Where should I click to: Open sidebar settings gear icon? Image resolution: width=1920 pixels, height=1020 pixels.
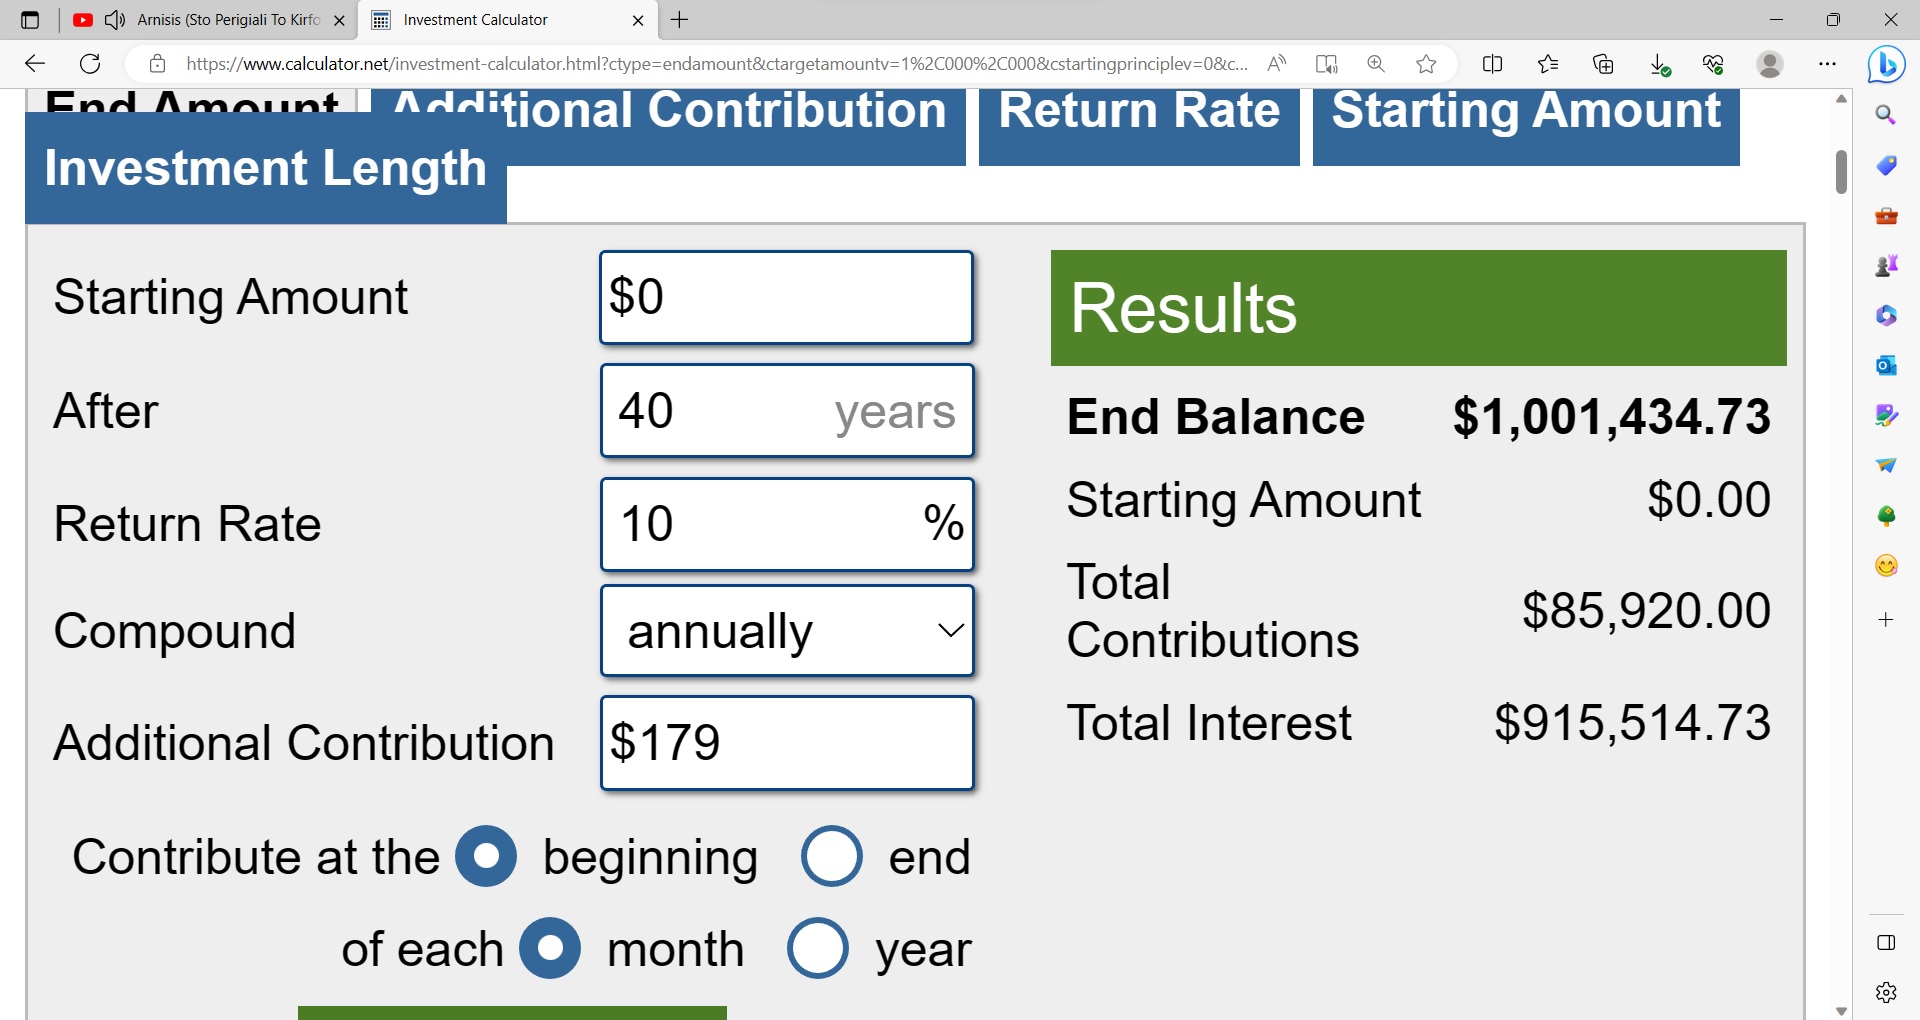(x=1886, y=992)
